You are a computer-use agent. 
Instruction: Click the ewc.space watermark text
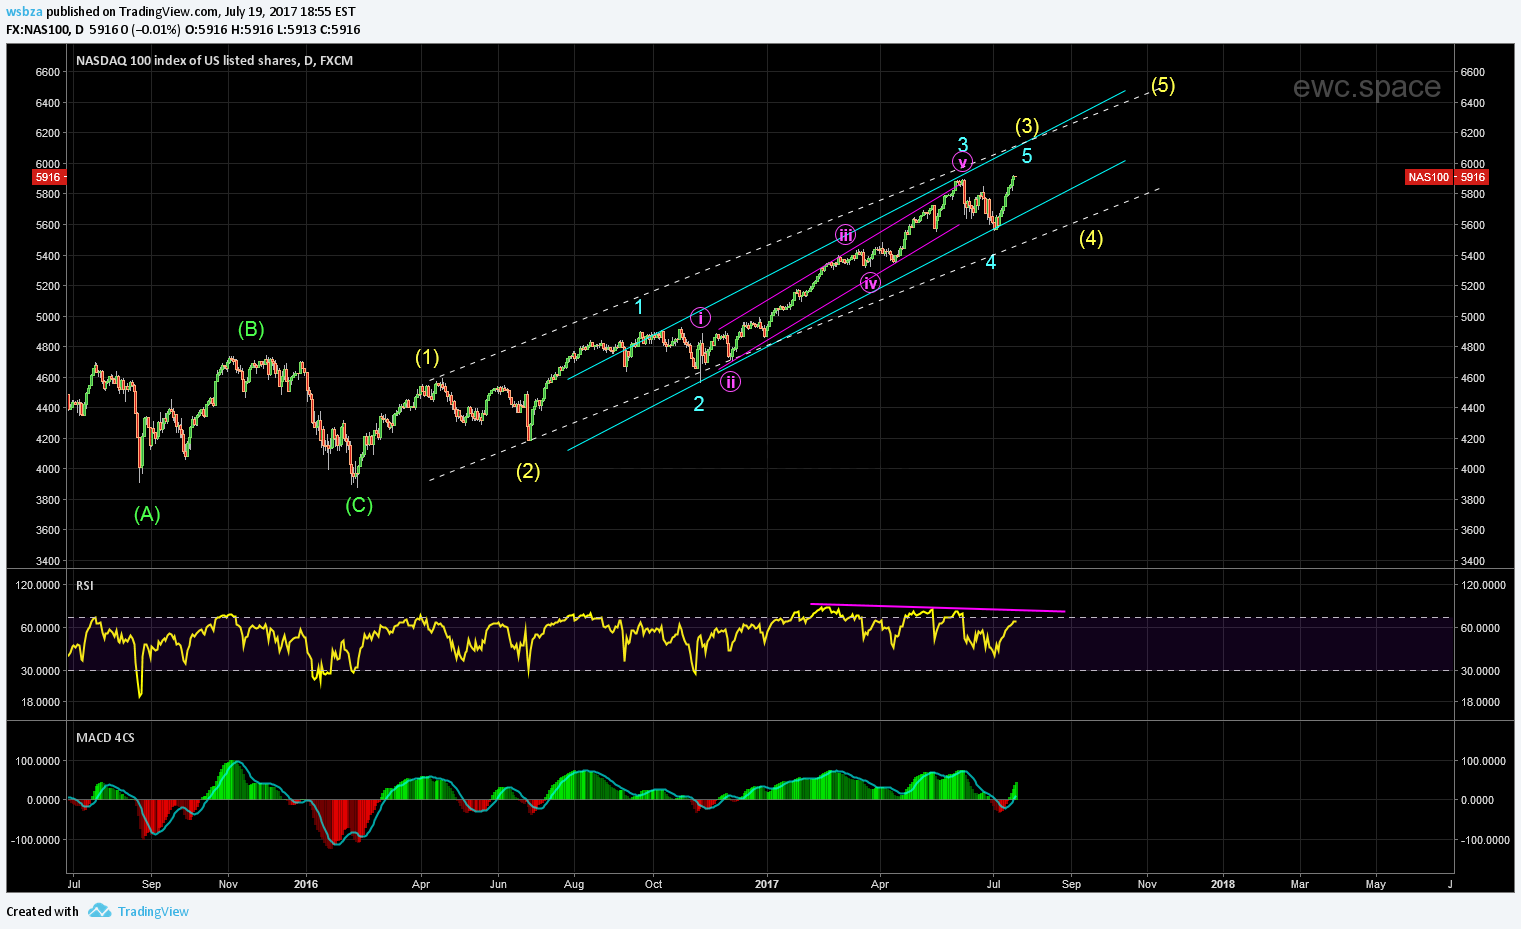point(1366,87)
